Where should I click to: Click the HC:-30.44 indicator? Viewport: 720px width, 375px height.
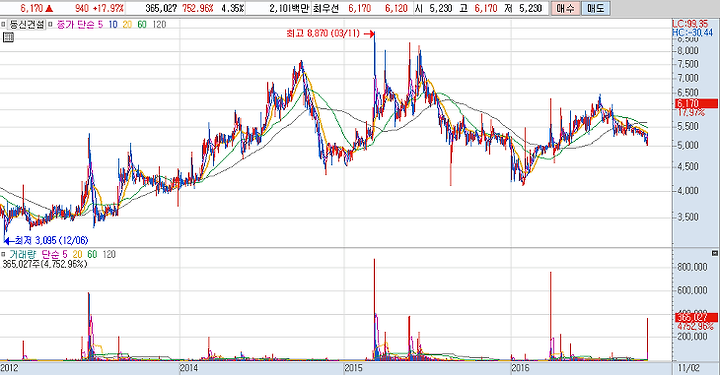692,33
